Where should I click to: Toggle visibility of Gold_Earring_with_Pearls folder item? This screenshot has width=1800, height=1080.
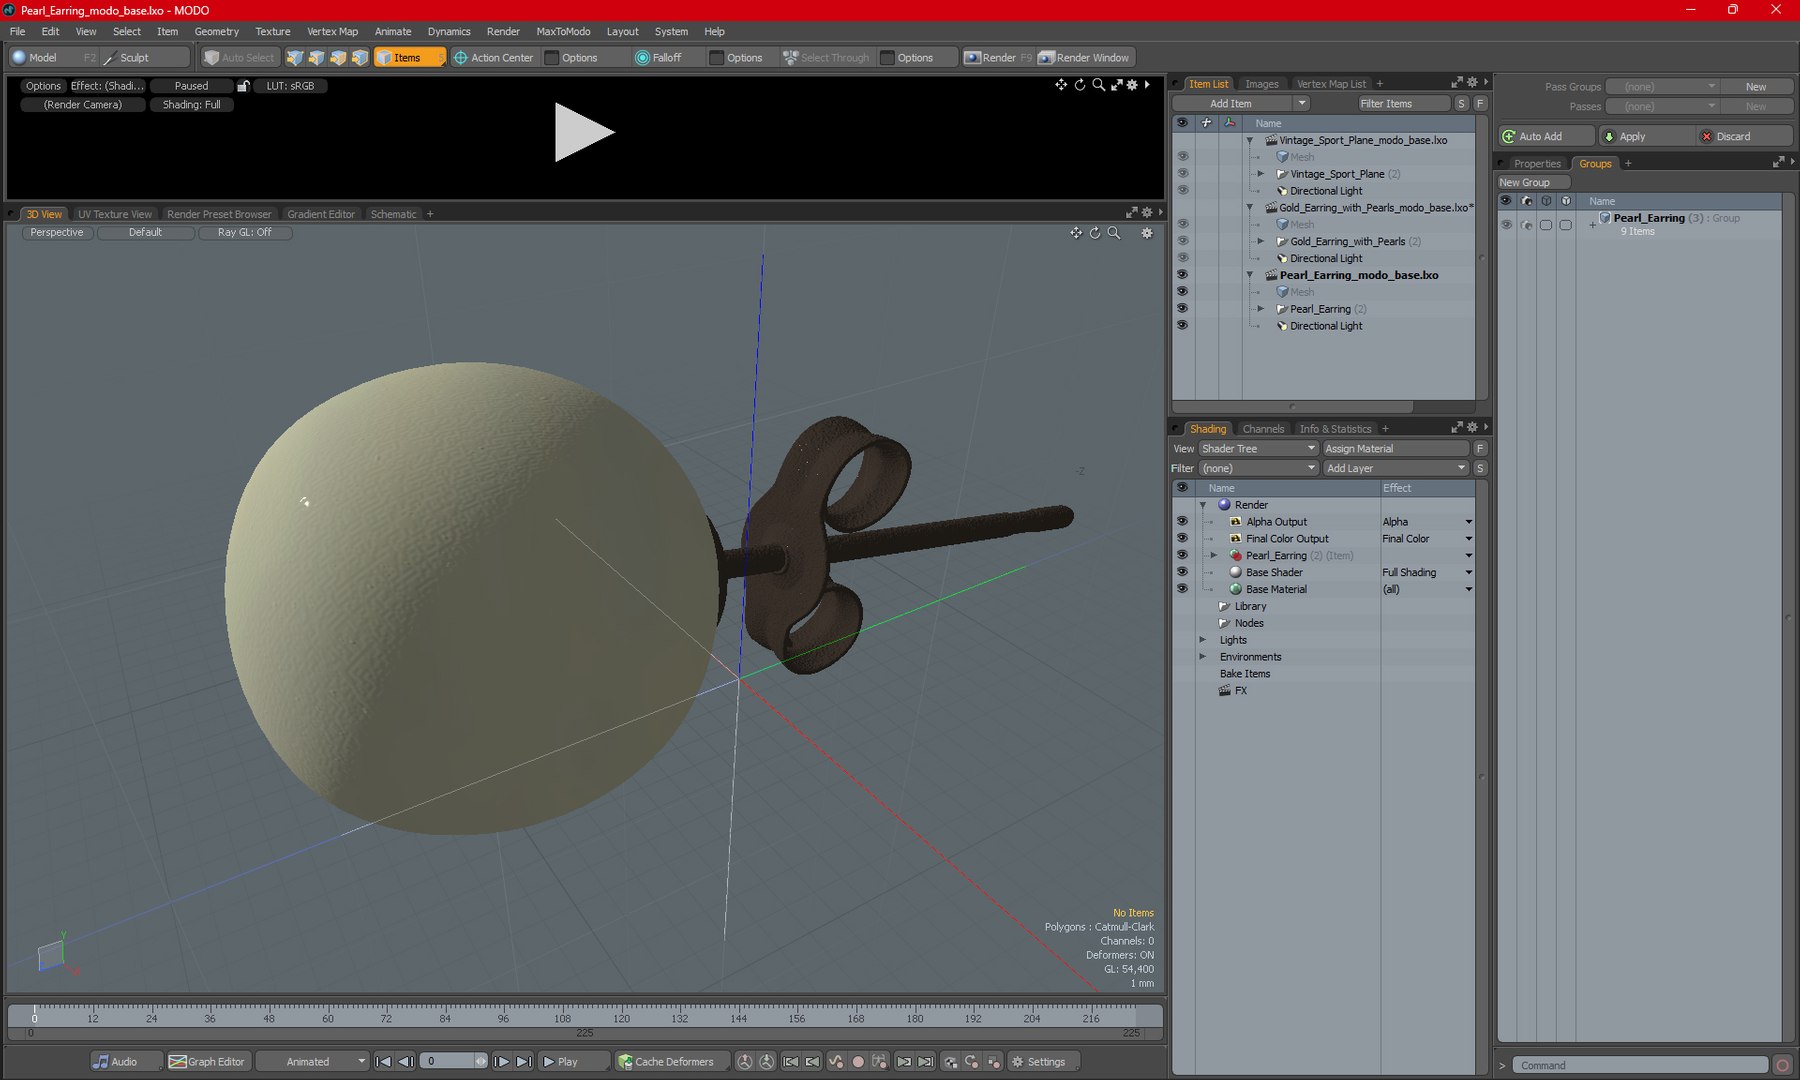pos(1182,241)
